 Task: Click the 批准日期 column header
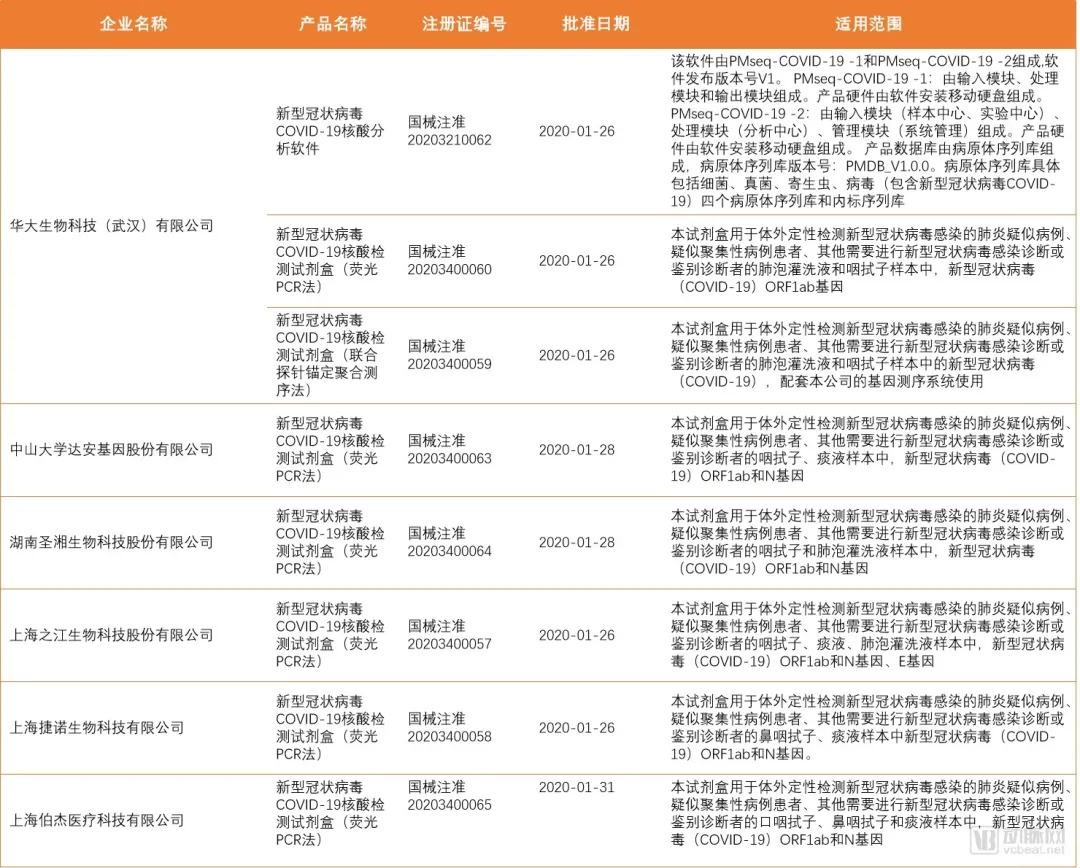[596, 24]
